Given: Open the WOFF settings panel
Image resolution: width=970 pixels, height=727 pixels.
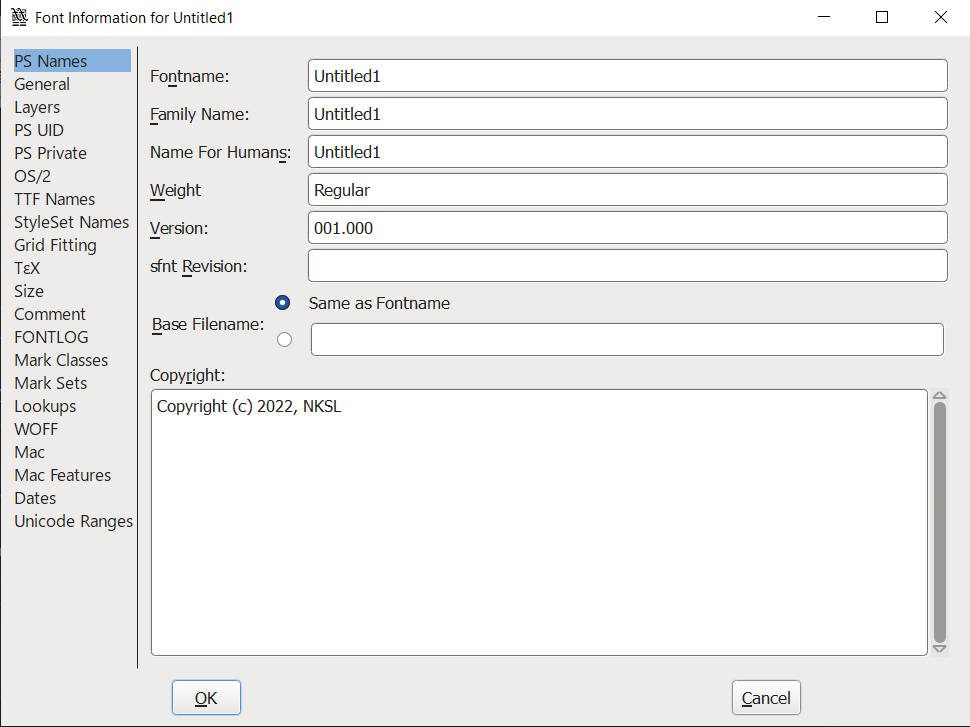Looking at the screenshot, I should coord(35,429).
